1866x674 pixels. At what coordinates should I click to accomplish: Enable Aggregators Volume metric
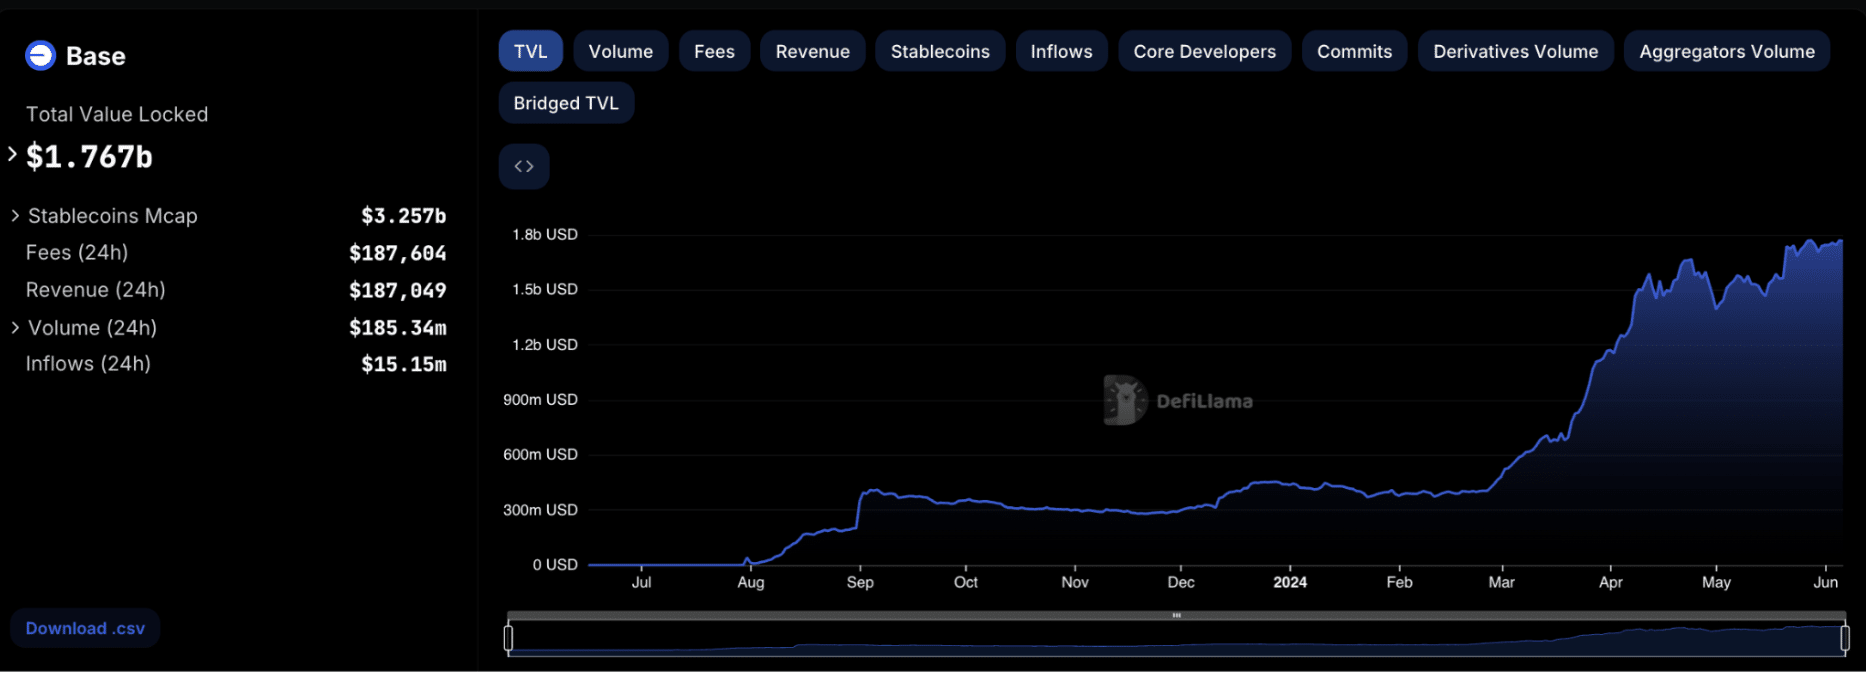tap(1726, 52)
